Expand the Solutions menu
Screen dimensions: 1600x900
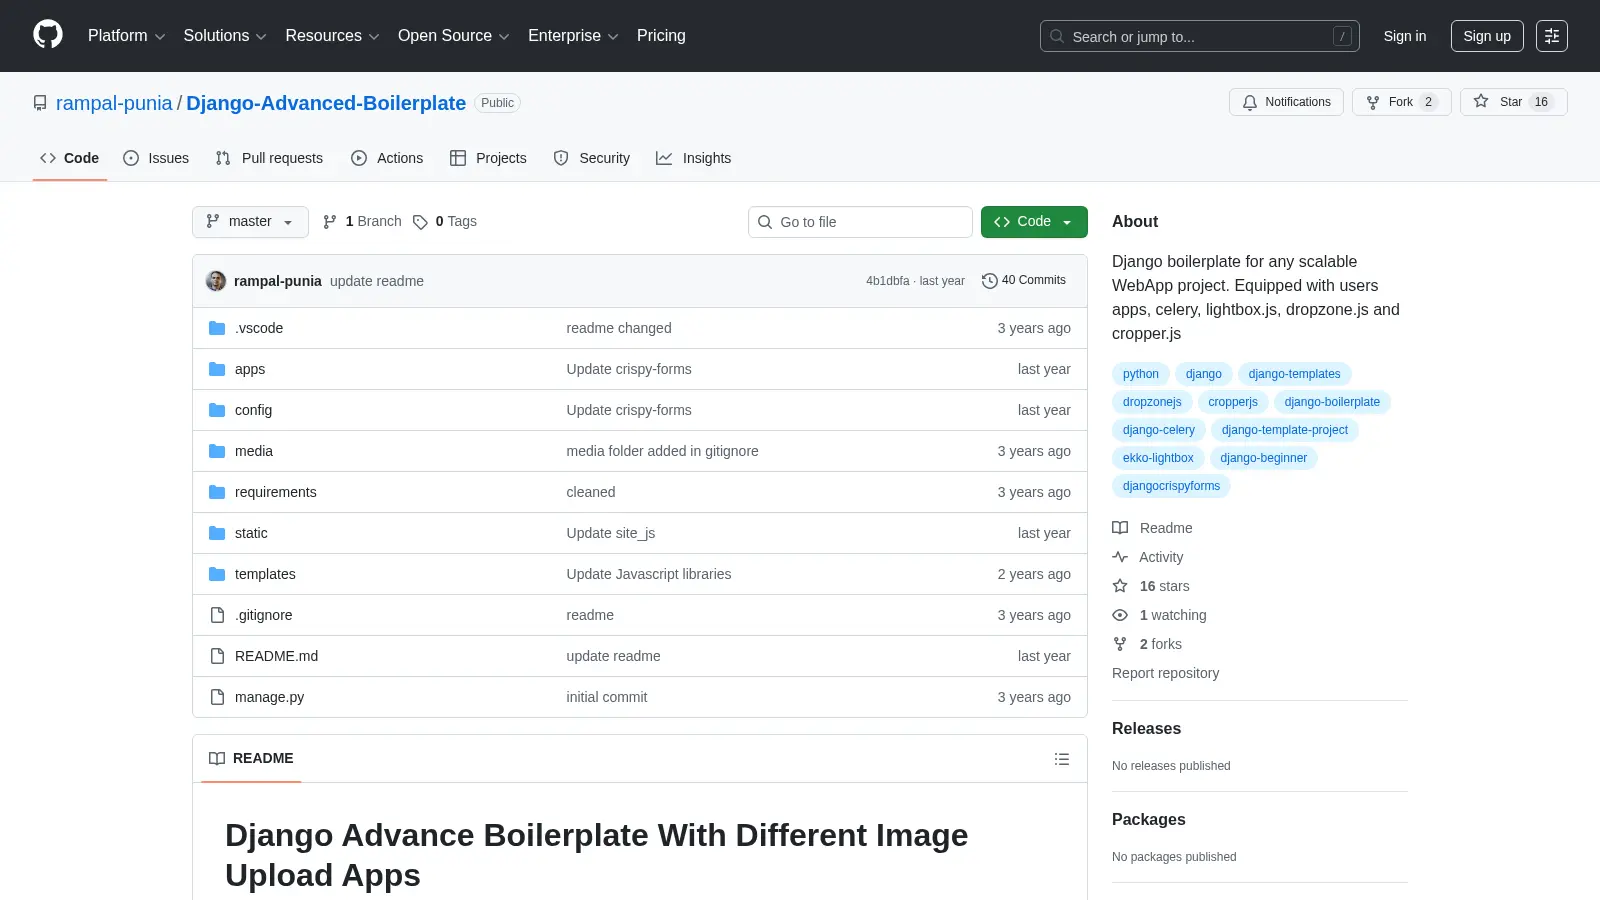[225, 36]
